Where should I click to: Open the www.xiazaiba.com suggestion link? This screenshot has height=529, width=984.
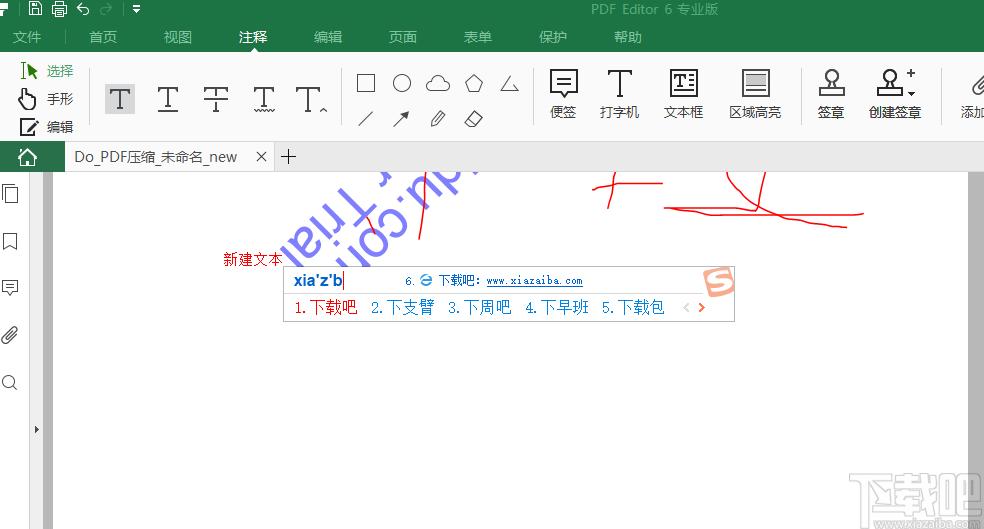[x=534, y=281]
